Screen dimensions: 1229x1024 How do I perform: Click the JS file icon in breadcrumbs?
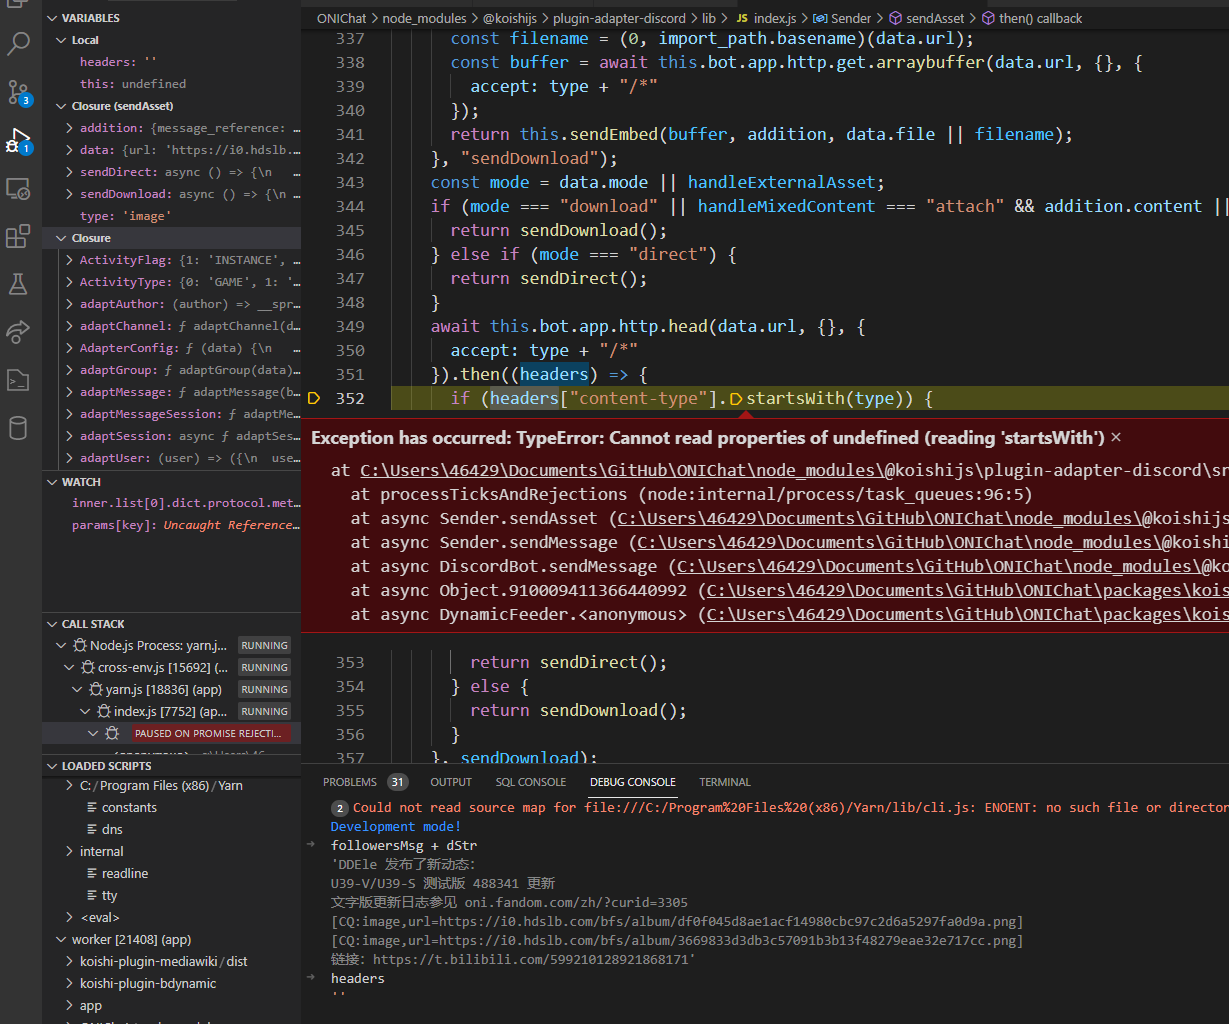(744, 18)
